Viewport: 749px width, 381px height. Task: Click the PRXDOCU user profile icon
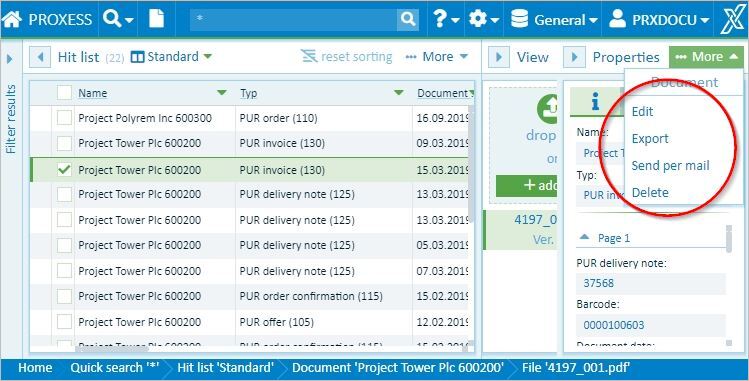pos(617,19)
